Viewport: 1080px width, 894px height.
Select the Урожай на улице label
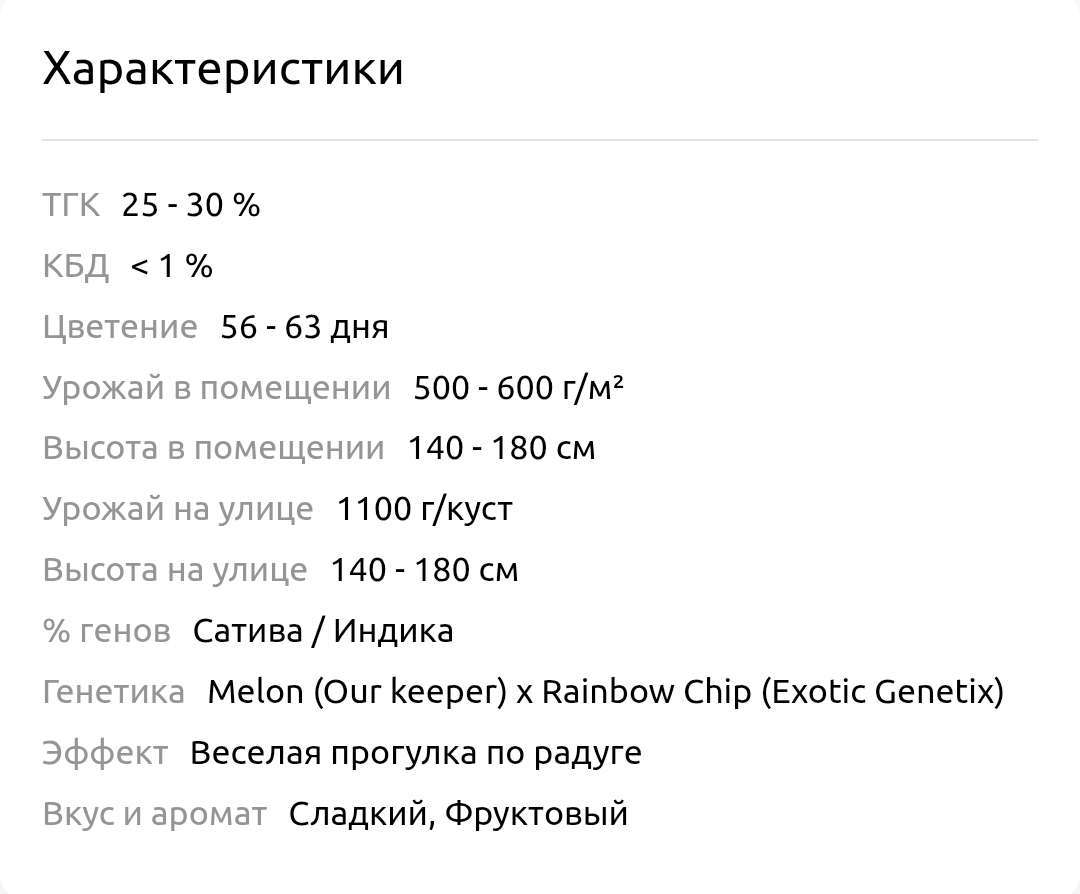point(178,510)
